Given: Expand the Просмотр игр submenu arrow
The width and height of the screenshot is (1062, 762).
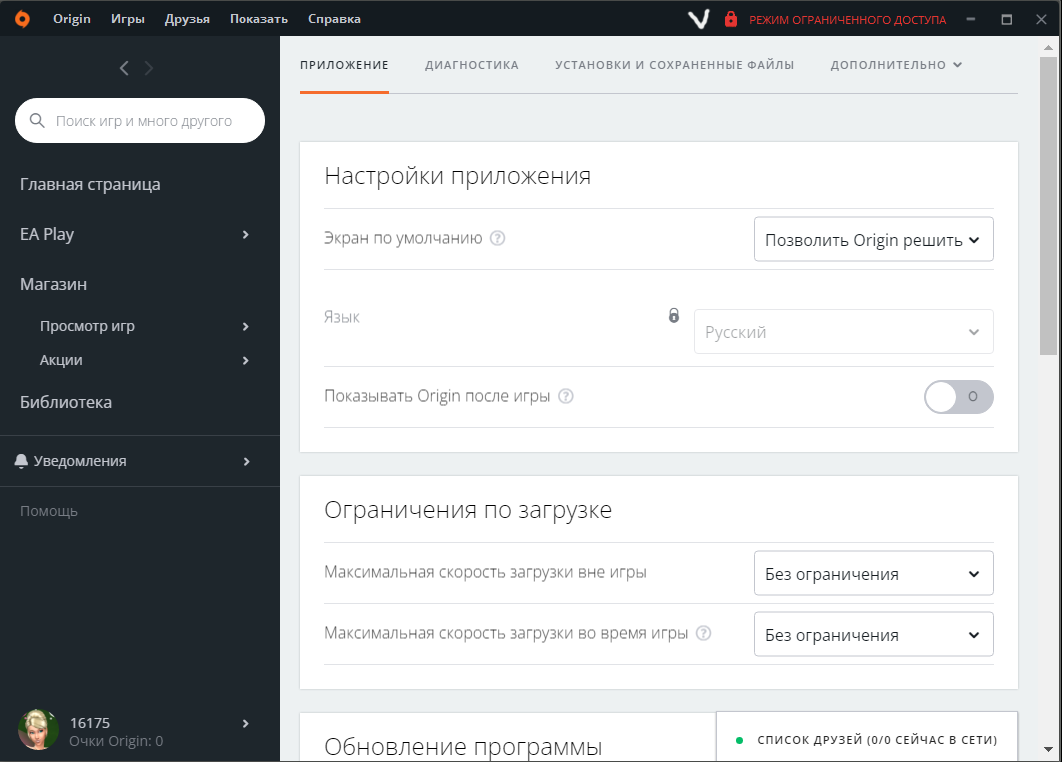Looking at the screenshot, I should pyautogui.click(x=246, y=326).
